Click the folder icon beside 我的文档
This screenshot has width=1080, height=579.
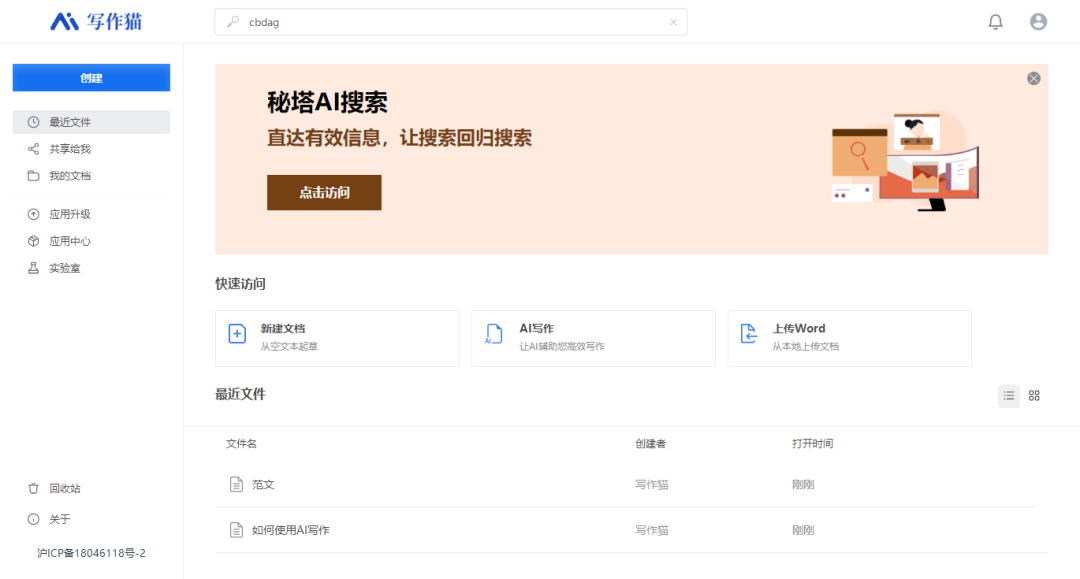(33, 176)
